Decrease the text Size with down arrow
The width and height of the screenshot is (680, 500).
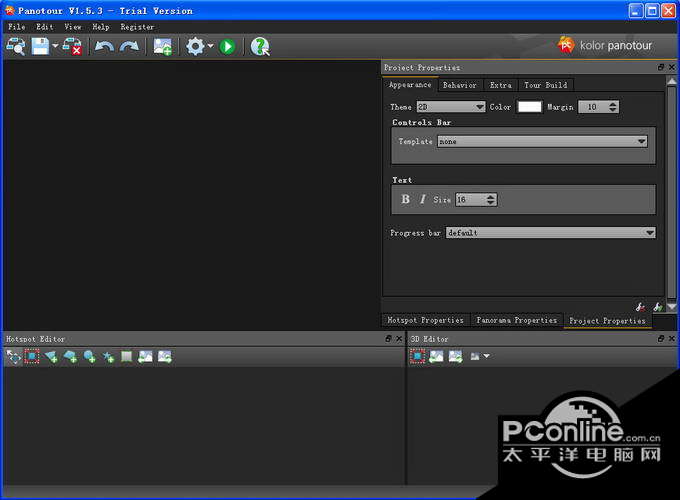(x=490, y=203)
